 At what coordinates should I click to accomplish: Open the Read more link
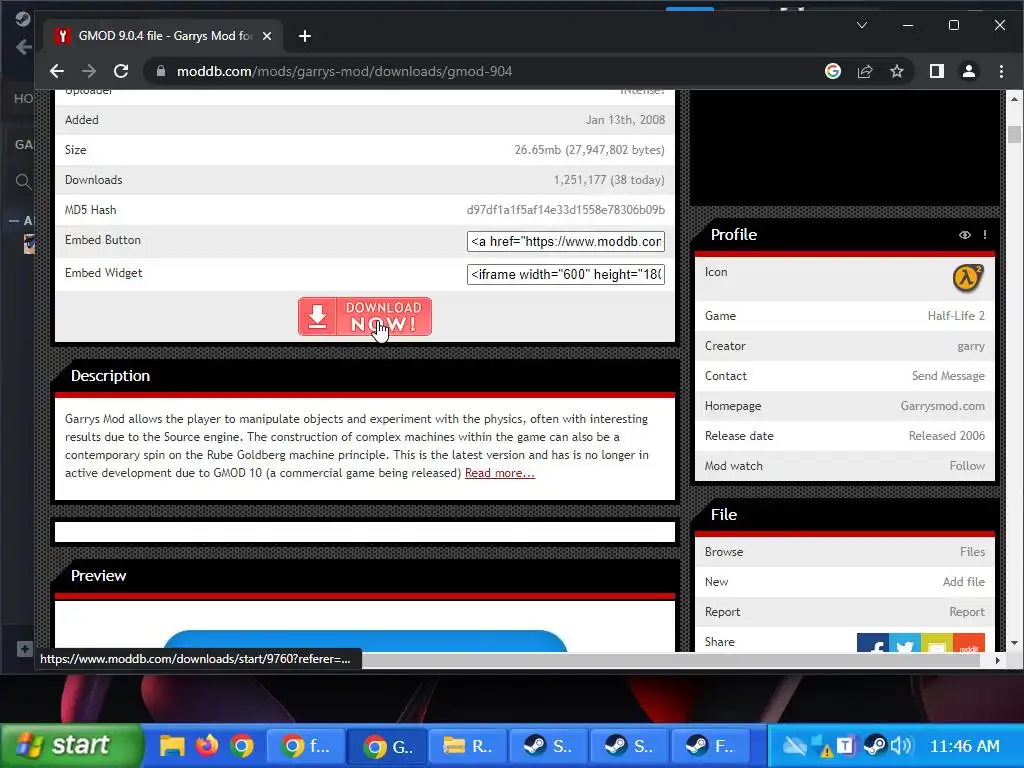(500, 473)
